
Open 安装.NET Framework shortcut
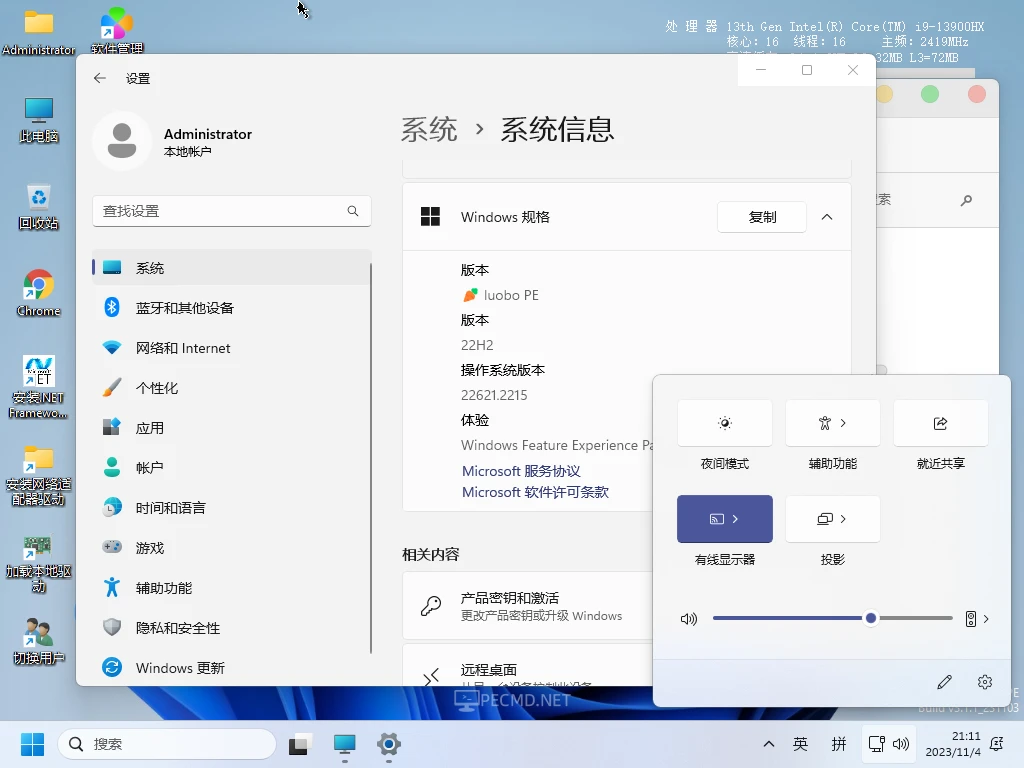[39, 387]
